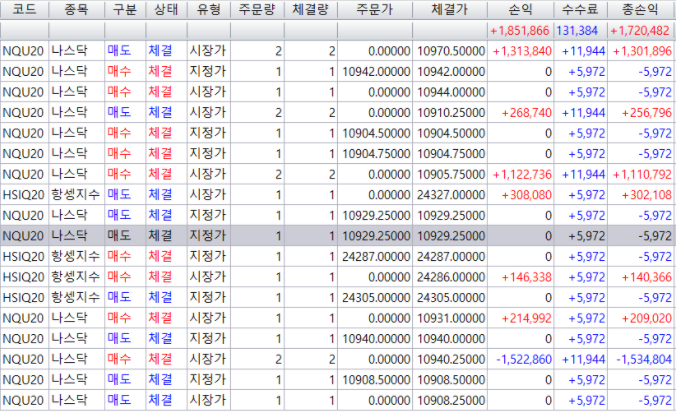Image resolution: width=676 pixels, height=412 pixels.
Task: Select fill price 10905.75000
Action: tap(451, 174)
